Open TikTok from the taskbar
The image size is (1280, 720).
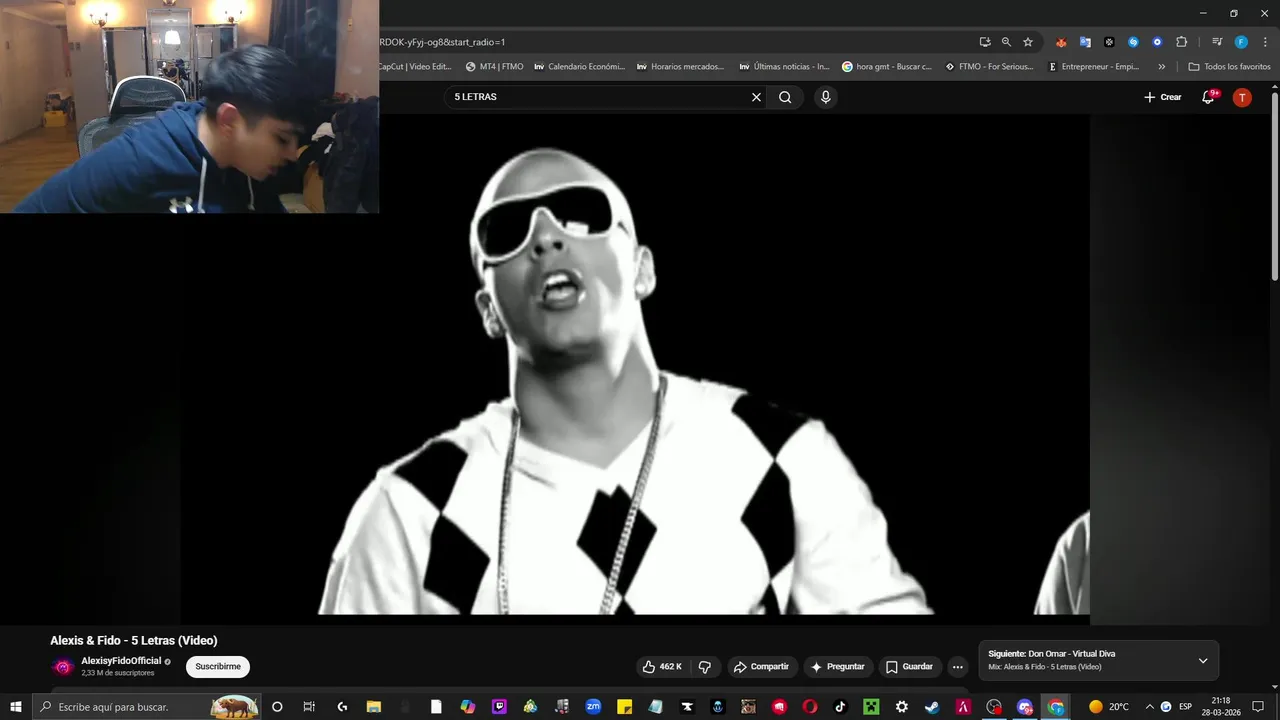840,707
